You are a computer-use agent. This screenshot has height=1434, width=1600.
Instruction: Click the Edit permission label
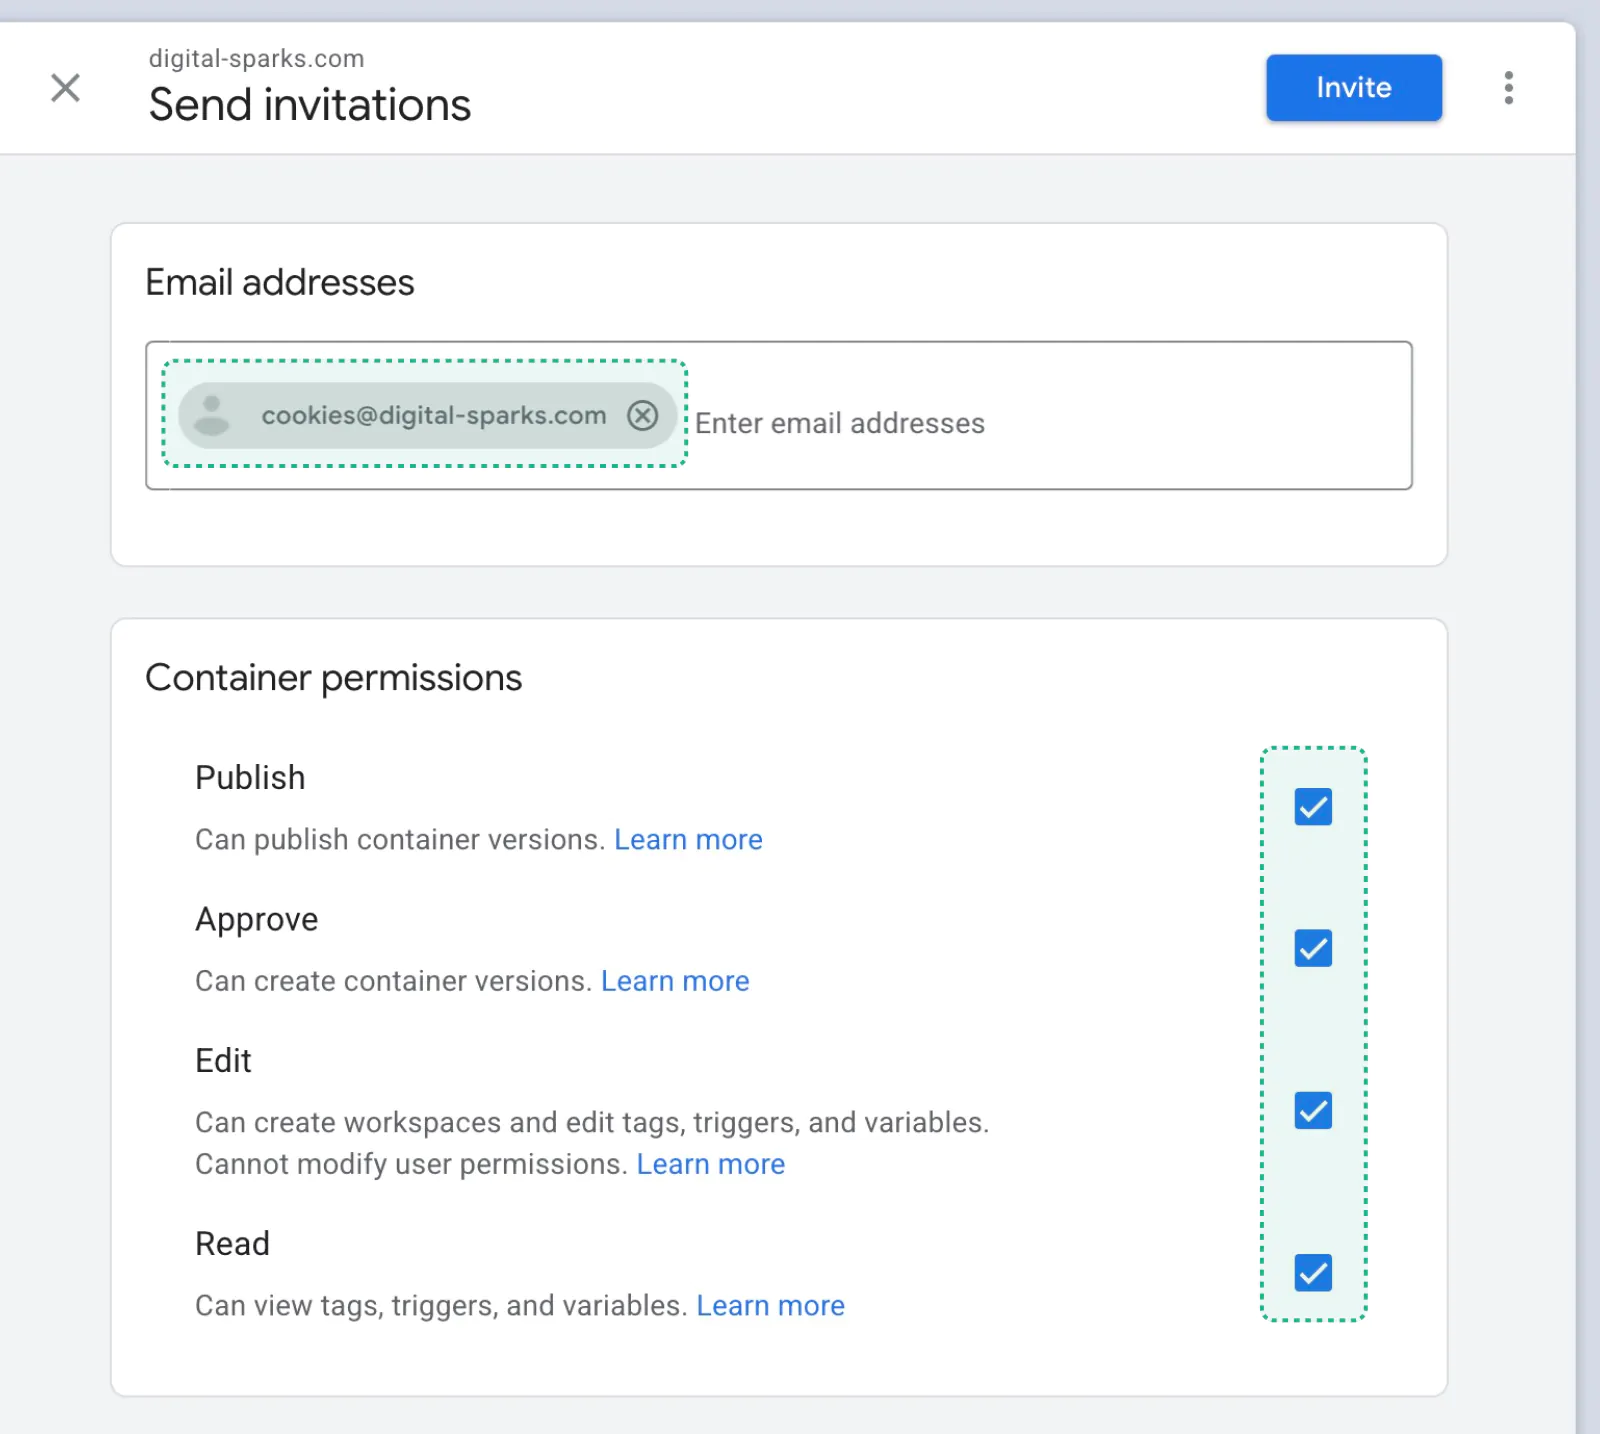tap(223, 1061)
